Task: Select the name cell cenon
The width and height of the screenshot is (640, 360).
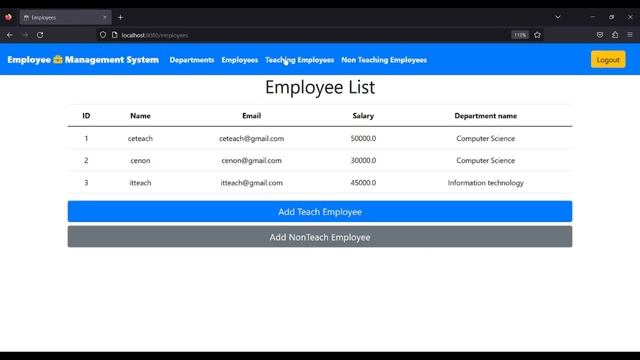Action: click(x=140, y=160)
